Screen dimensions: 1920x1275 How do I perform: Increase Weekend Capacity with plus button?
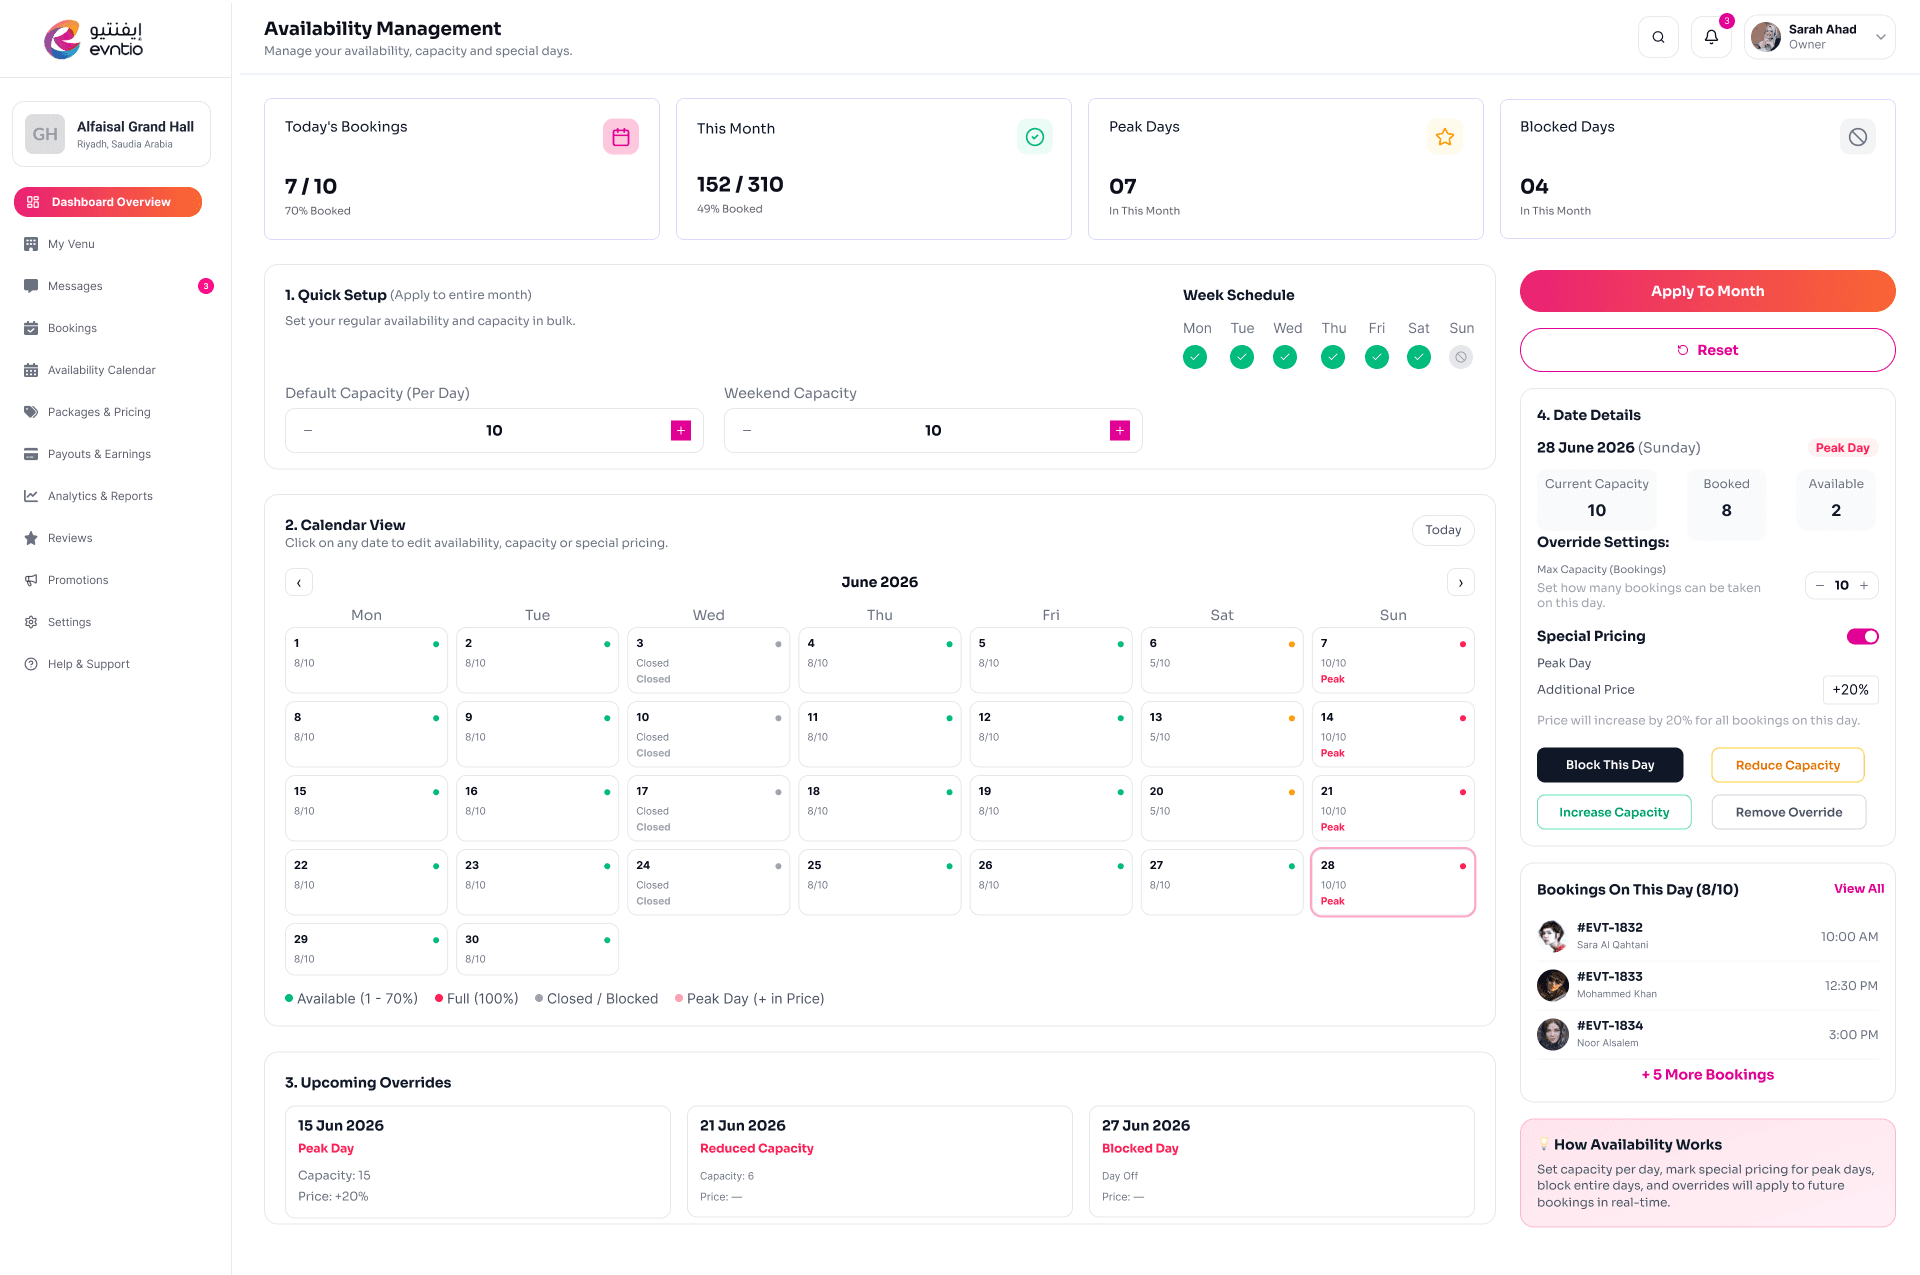(x=1120, y=431)
